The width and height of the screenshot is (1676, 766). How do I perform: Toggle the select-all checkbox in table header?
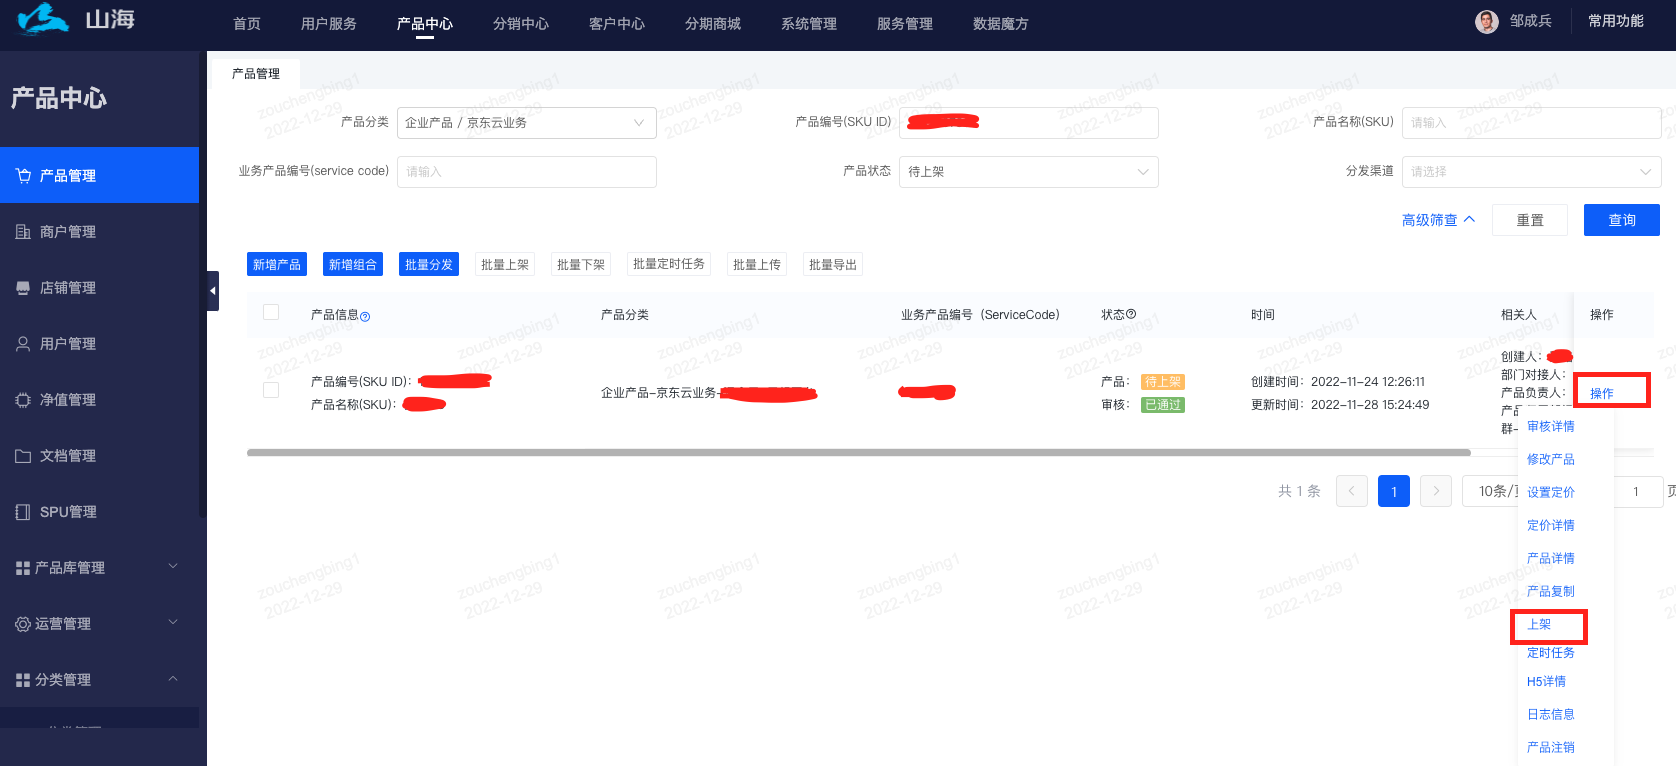coord(271,312)
